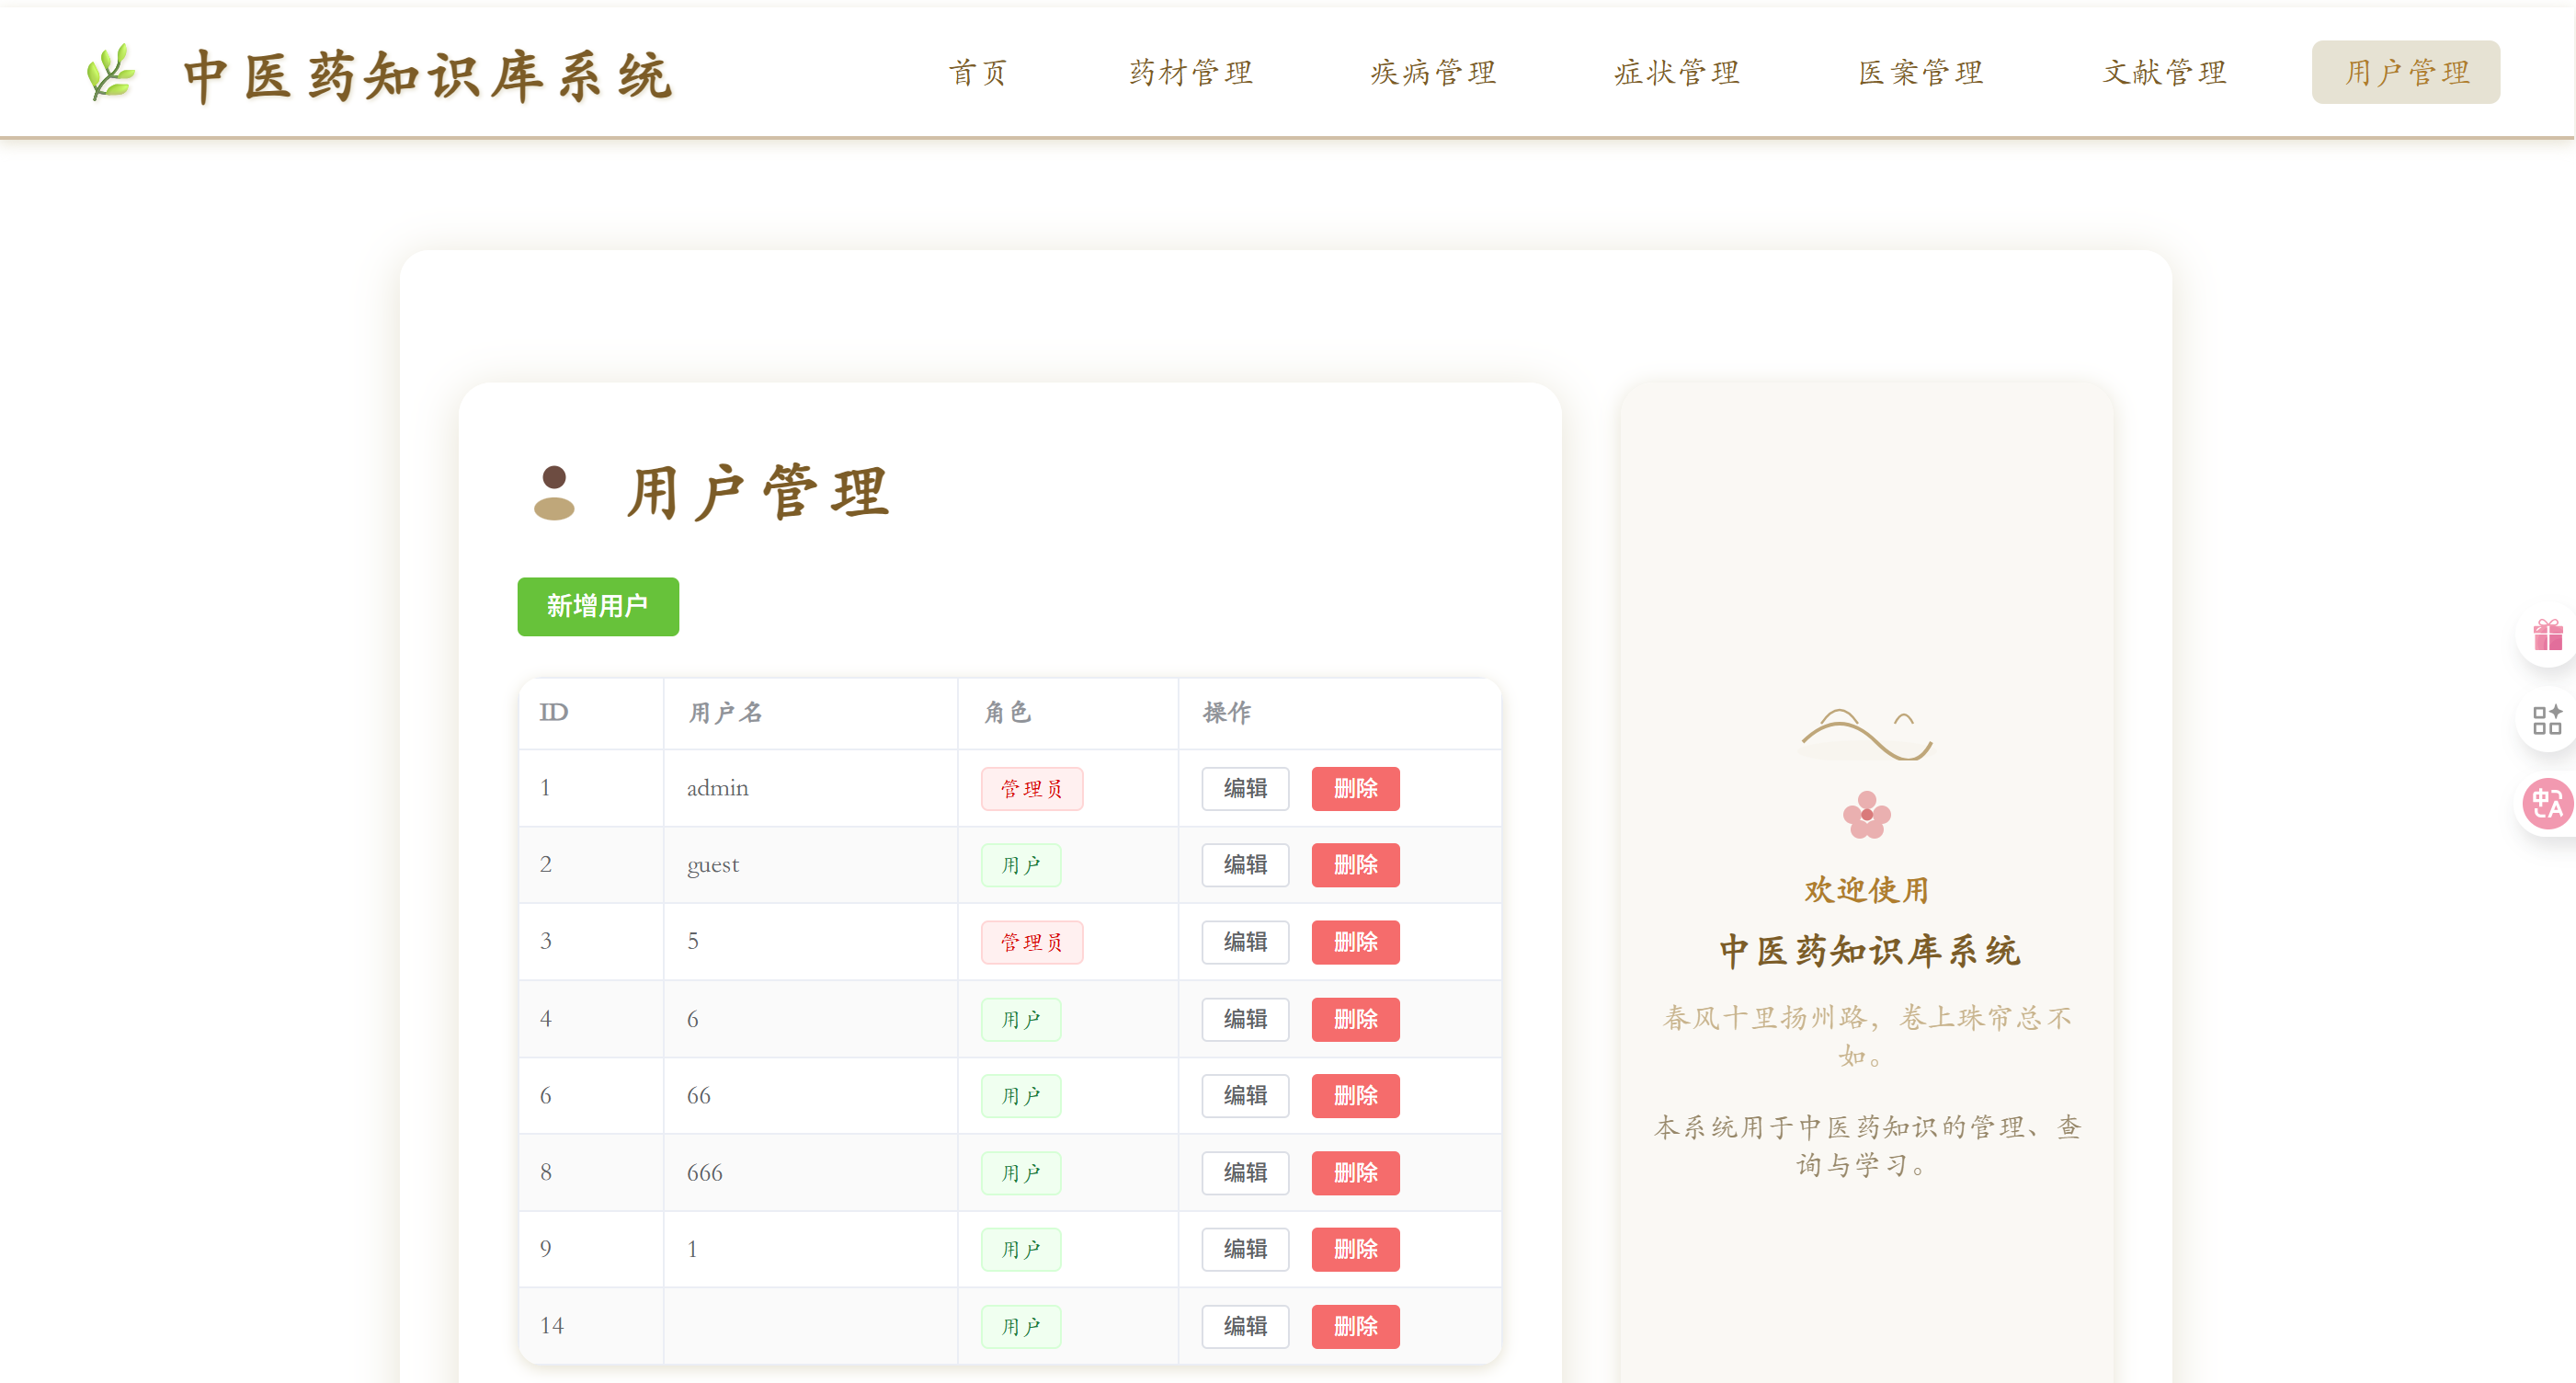Click the pink translate icon
Screen dimensions: 2576x1383
[x=2547, y=804]
